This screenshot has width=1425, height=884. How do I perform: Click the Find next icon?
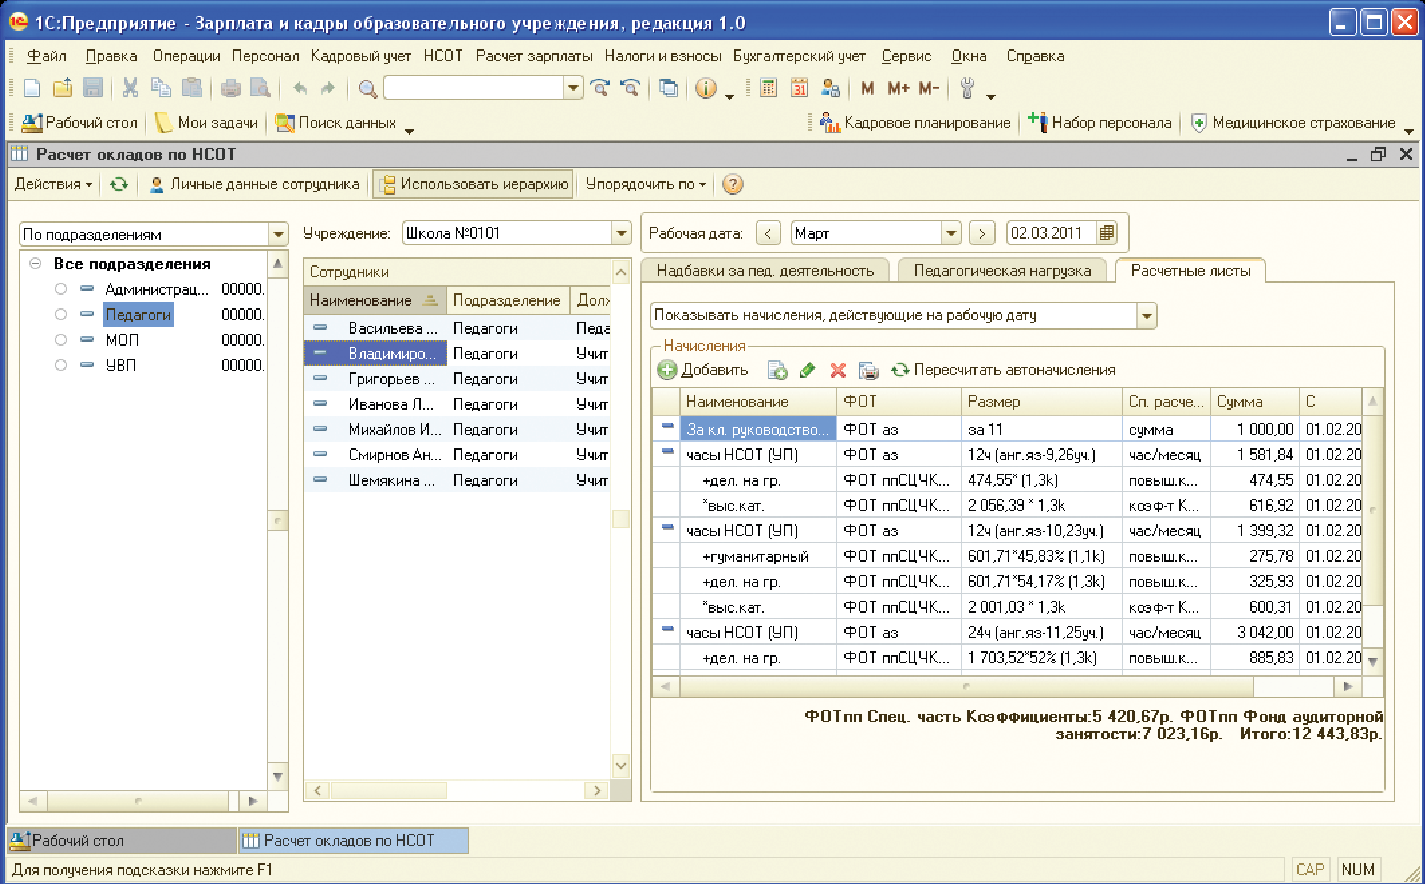(x=600, y=89)
